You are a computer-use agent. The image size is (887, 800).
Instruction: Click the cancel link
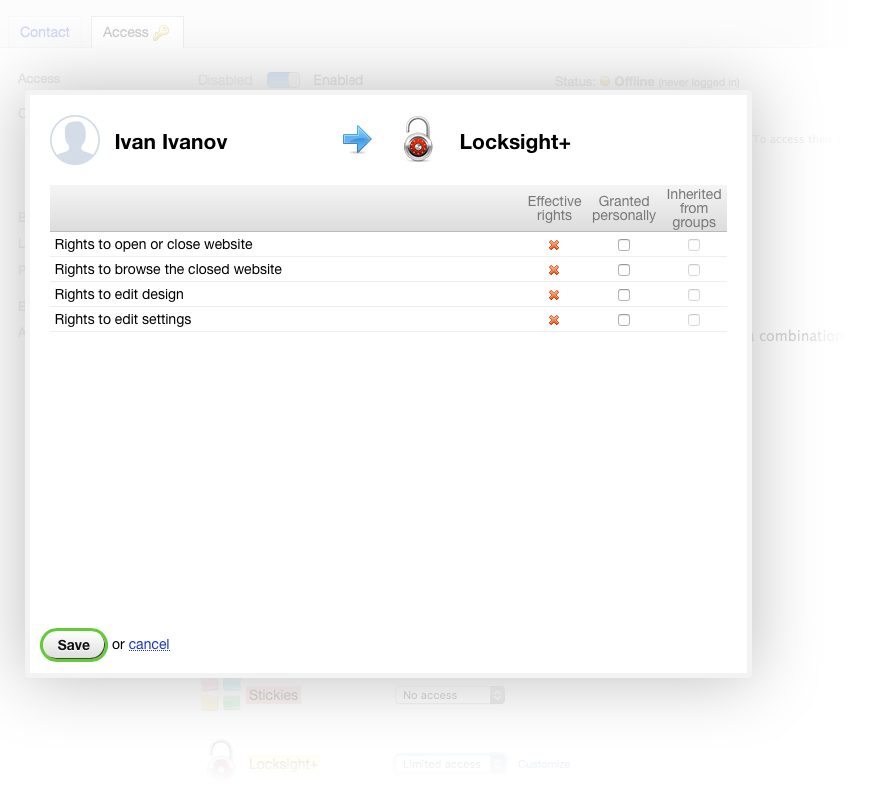[149, 644]
